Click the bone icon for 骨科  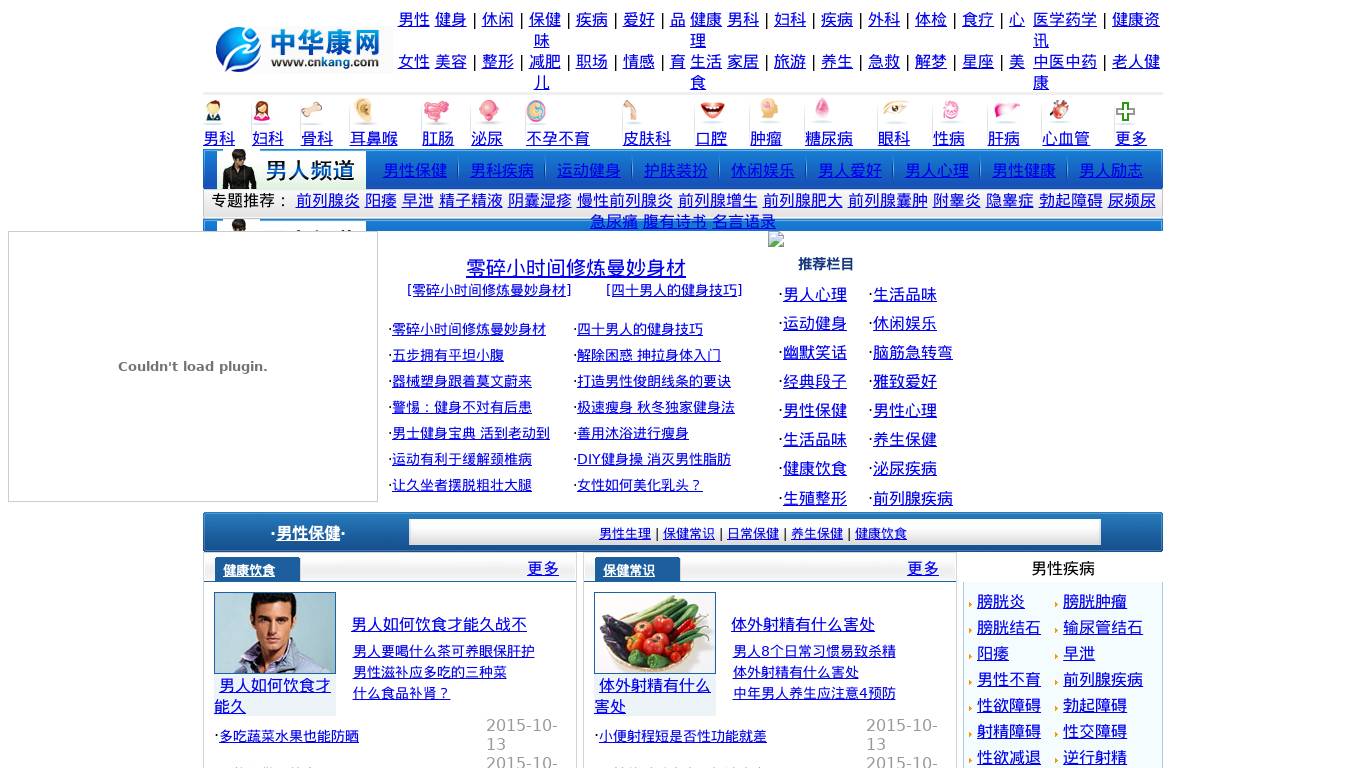311,110
